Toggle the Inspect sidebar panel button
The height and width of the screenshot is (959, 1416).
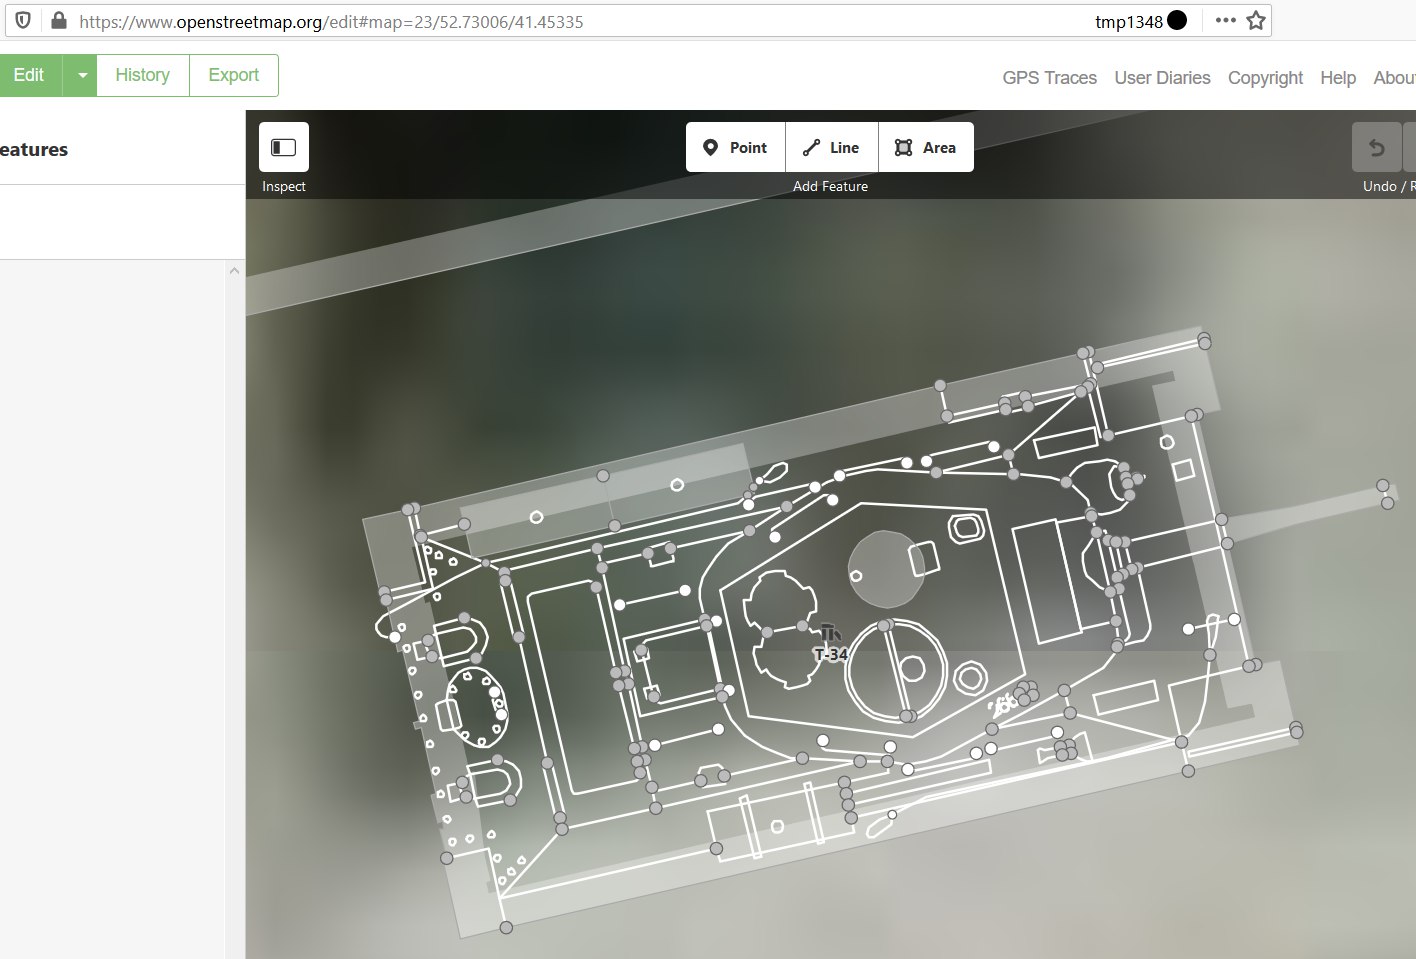click(x=284, y=147)
